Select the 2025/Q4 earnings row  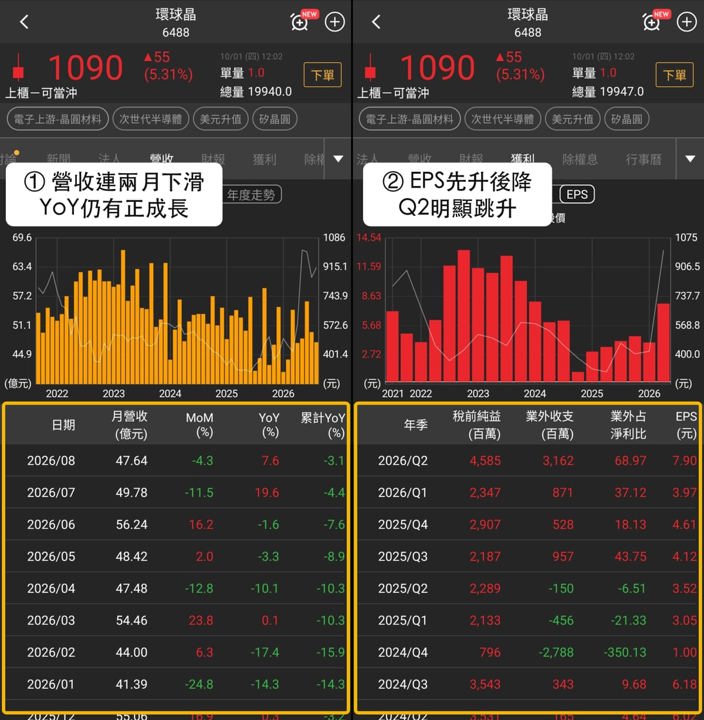[x=528, y=524]
